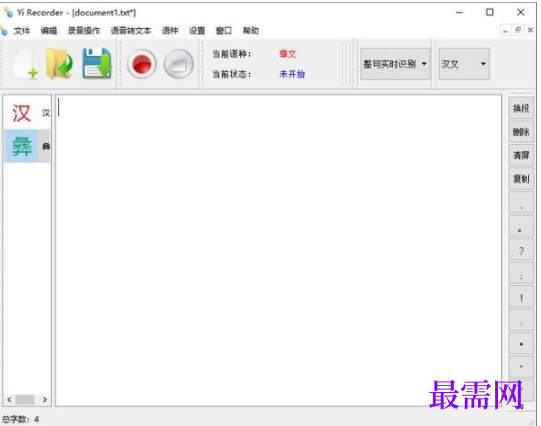Image resolution: width=541 pixels, height=426 pixels.
Task: Open the 设置 menu
Action: pos(197,31)
